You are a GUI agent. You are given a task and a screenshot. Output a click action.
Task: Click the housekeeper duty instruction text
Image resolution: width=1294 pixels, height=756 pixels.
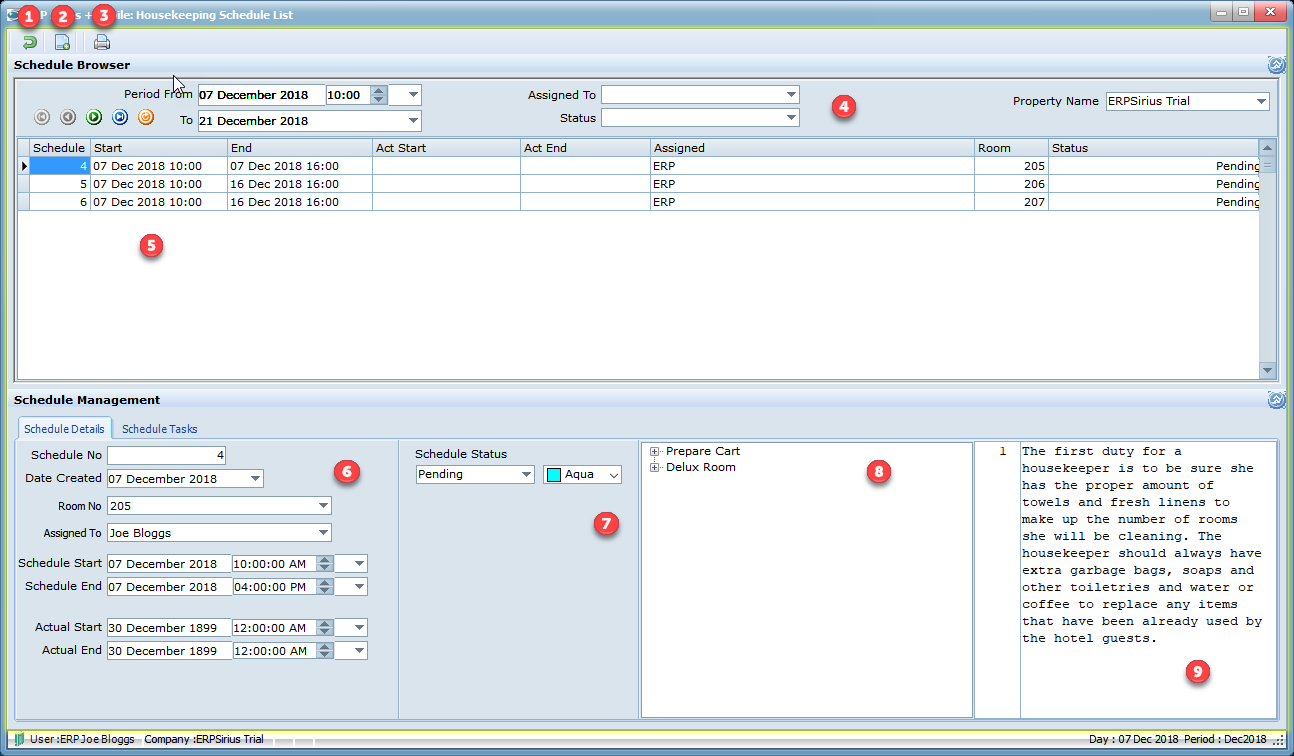click(x=1142, y=545)
